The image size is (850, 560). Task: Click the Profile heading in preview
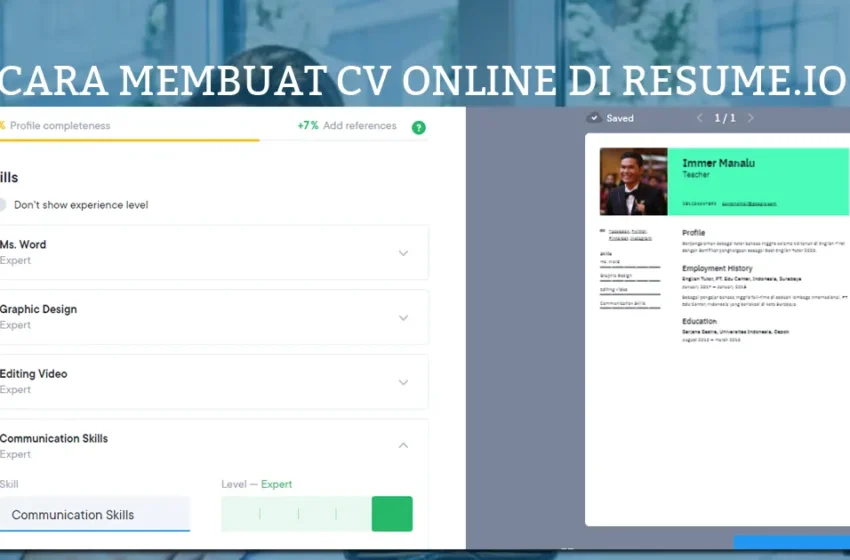click(693, 233)
